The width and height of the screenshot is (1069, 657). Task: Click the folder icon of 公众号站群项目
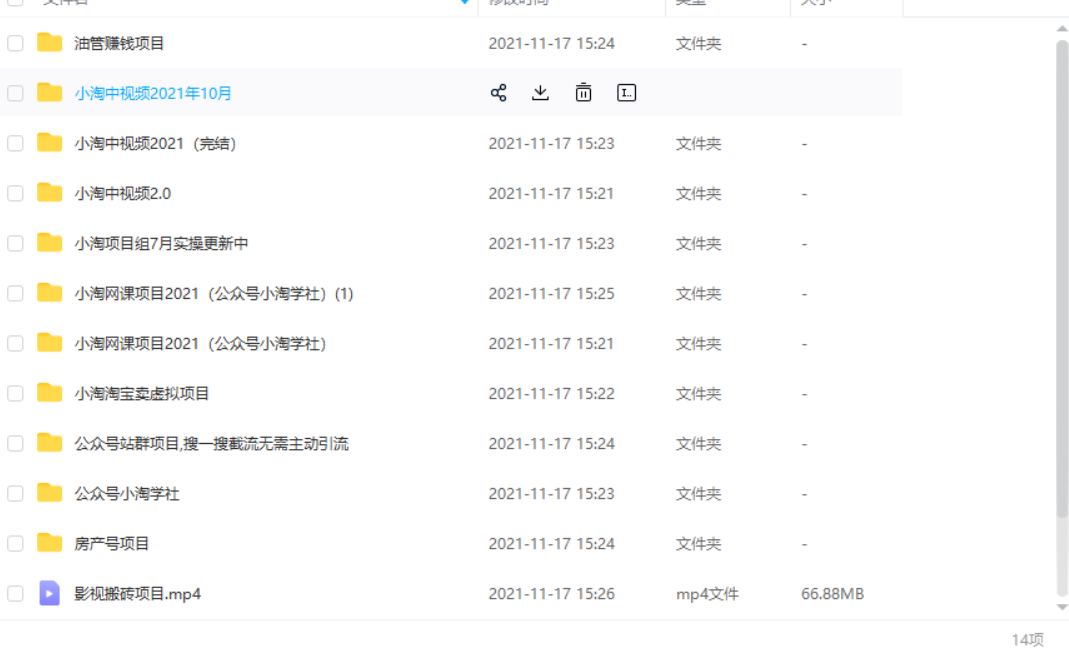click(x=49, y=443)
